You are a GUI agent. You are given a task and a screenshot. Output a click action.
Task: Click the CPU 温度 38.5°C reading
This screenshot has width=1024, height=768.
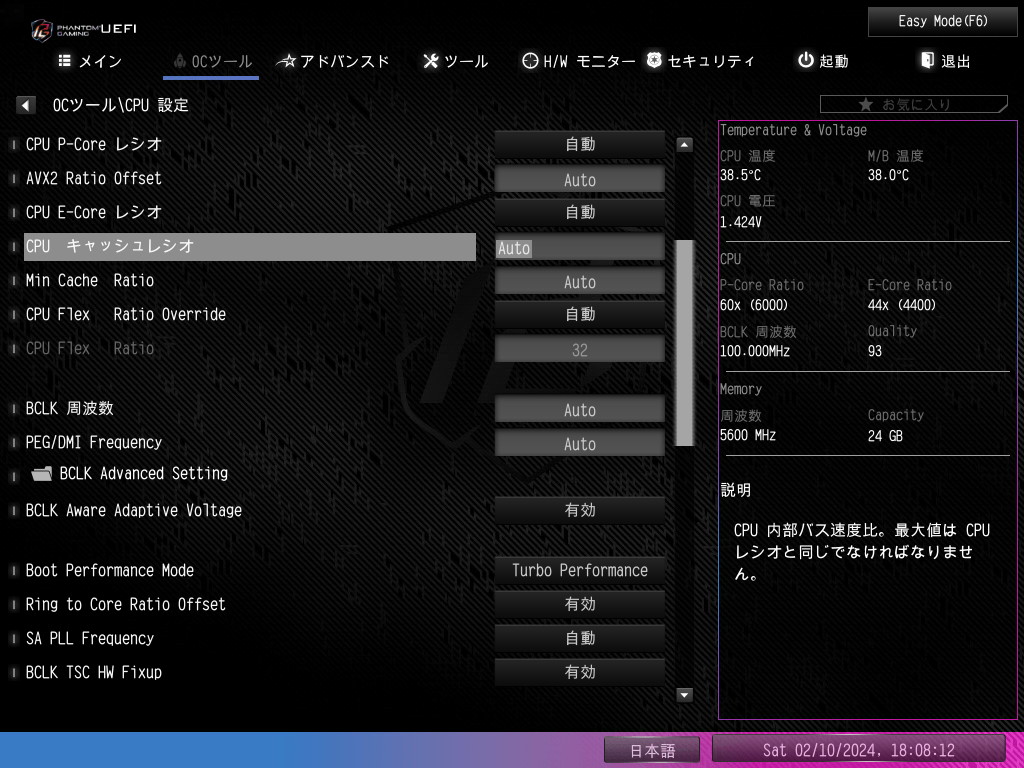click(x=740, y=176)
